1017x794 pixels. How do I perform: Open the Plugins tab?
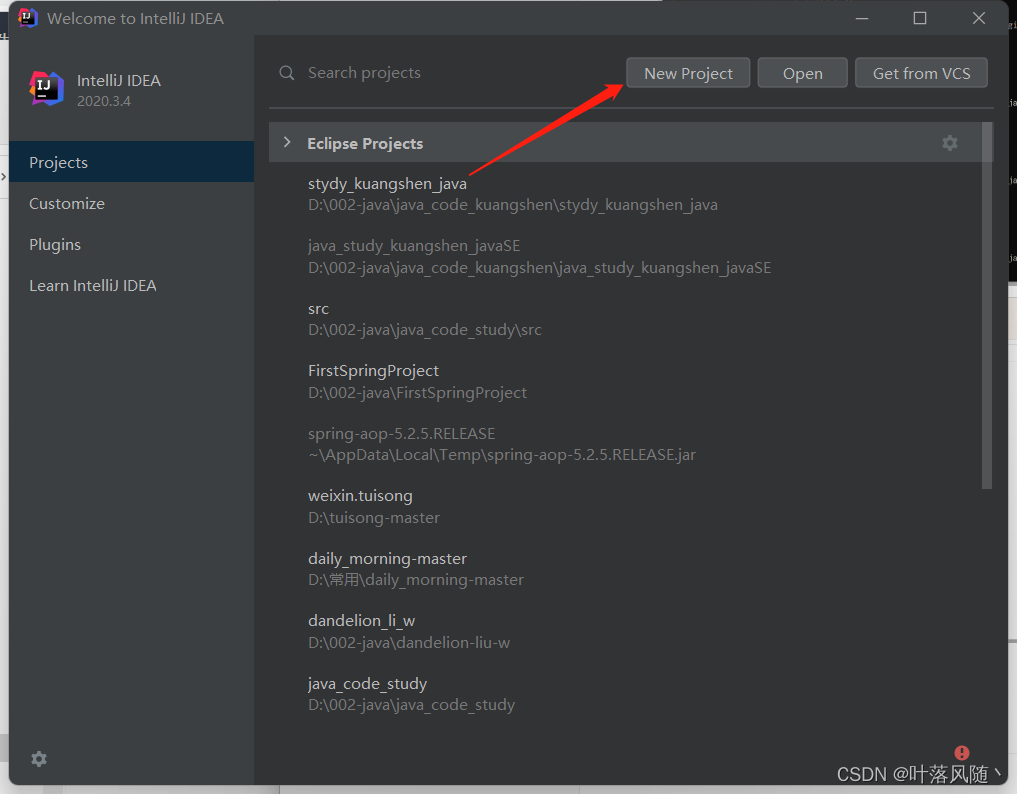click(132, 245)
